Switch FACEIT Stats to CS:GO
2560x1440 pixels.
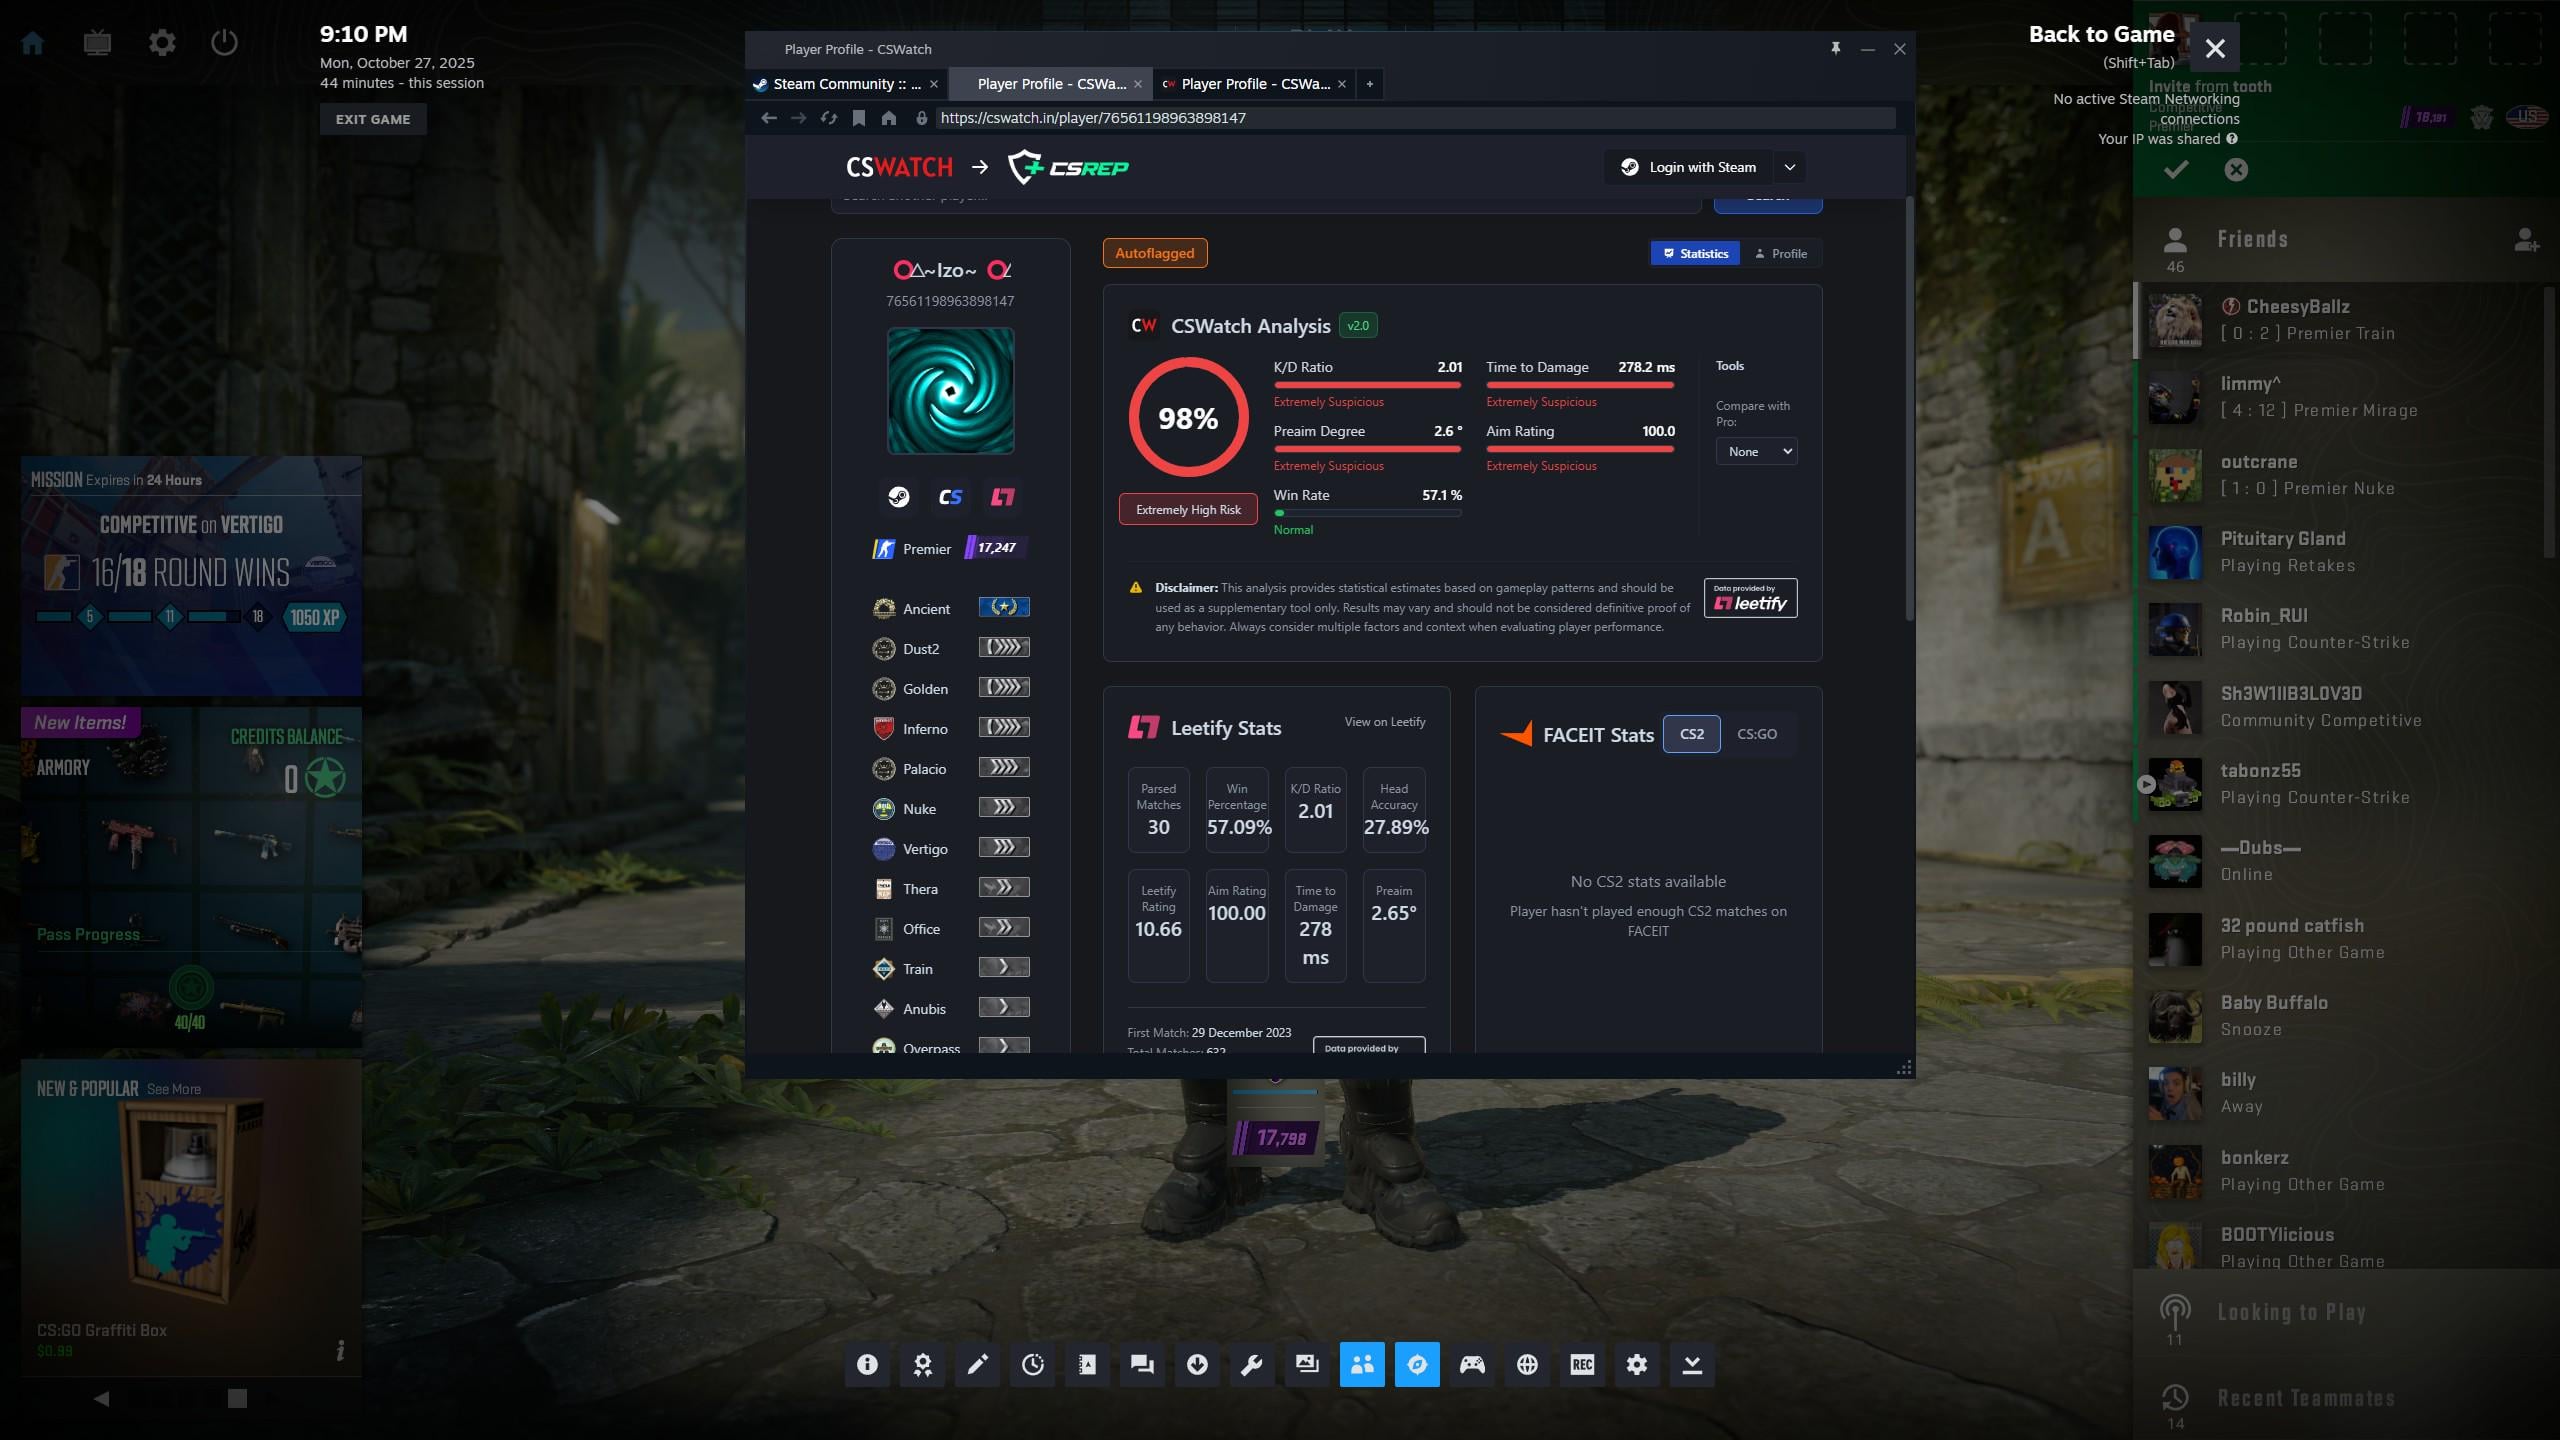pyautogui.click(x=1757, y=734)
